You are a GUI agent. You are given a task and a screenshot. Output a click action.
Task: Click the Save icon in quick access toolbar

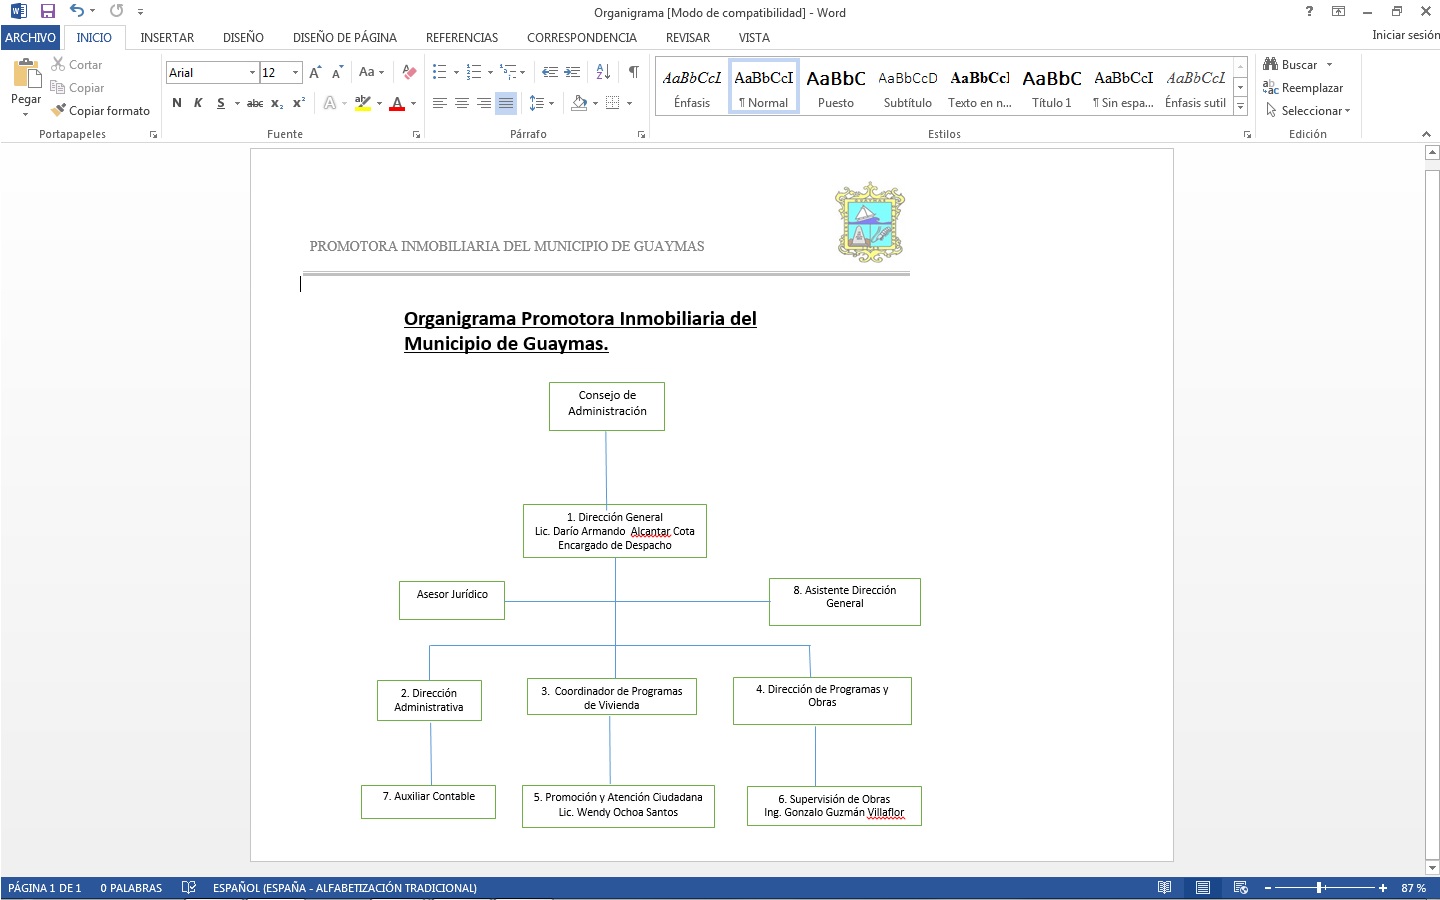point(47,11)
